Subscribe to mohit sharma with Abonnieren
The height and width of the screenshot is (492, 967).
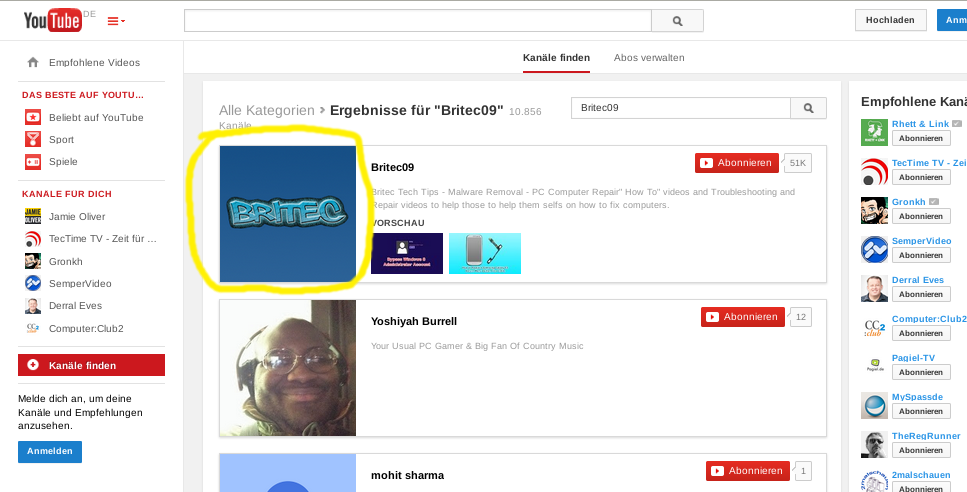748,471
